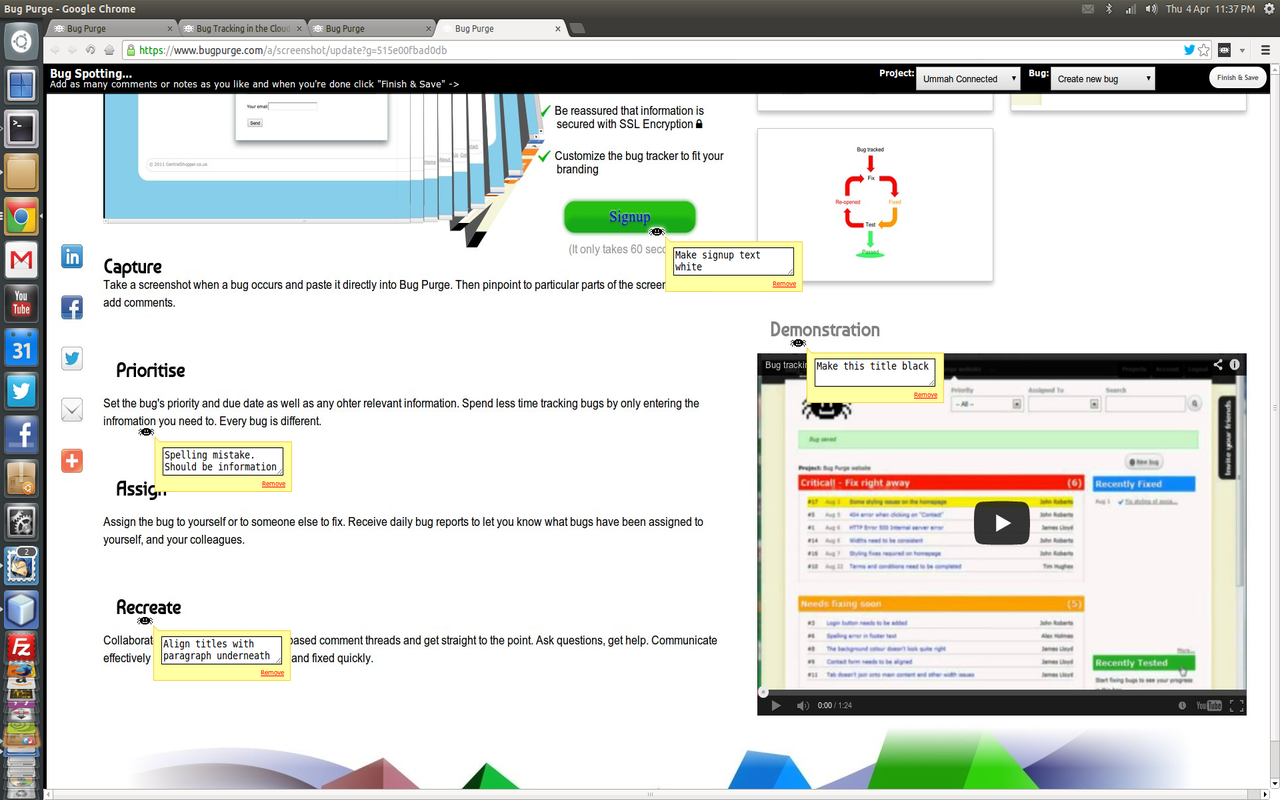Click the spider marker above Signup note
The image size is (1280, 800).
(x=657, y=232)
